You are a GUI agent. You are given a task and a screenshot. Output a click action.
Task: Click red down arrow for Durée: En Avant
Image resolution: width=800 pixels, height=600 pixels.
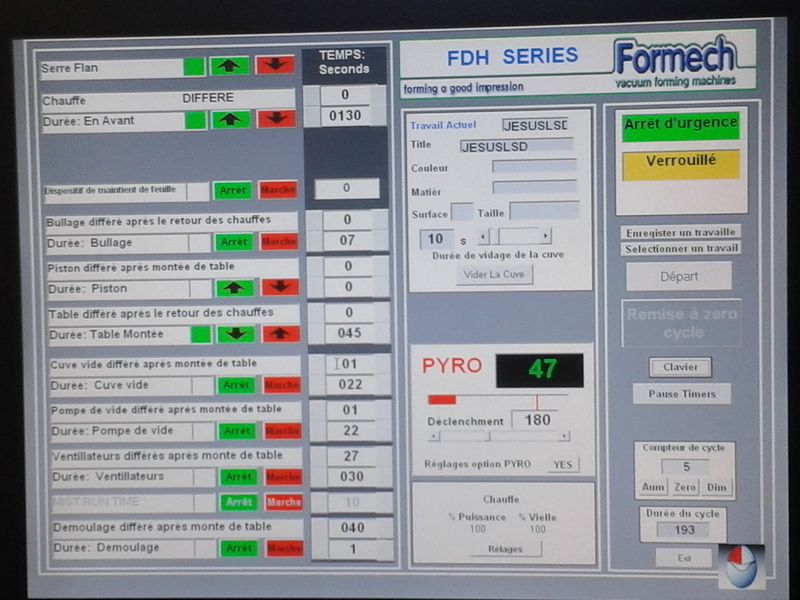[x=277, y=119]
